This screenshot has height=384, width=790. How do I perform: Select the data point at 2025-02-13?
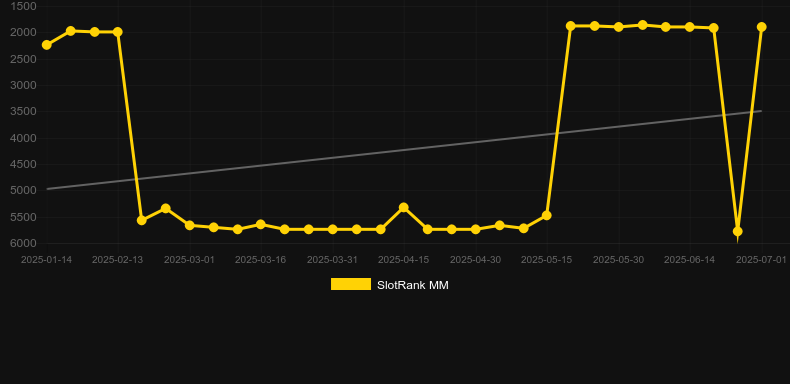(118, 32)
